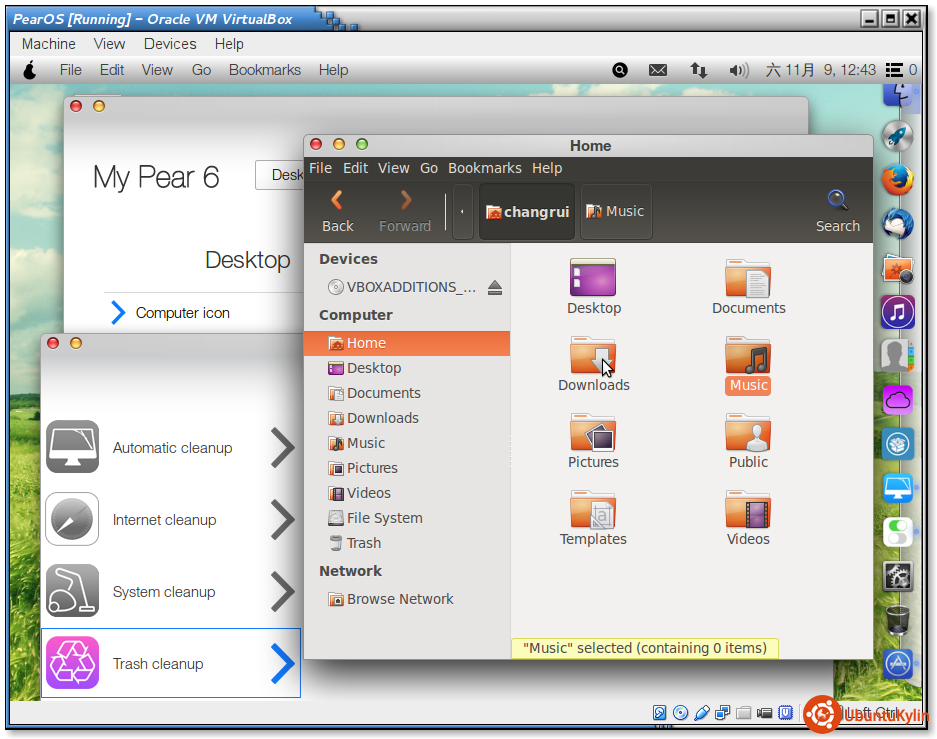Expand the Computer icon chevron
937x739 pixels.
pos(118,313)
